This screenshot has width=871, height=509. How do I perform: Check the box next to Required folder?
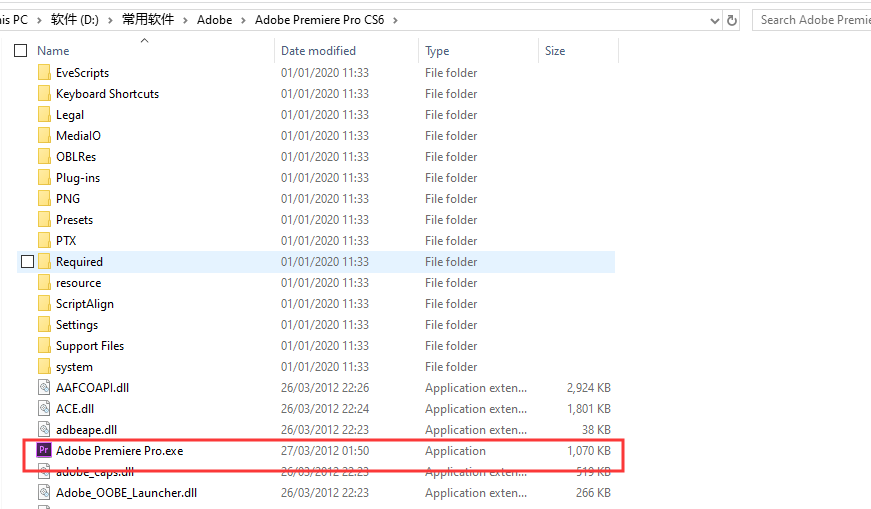[x=27, y=261]
